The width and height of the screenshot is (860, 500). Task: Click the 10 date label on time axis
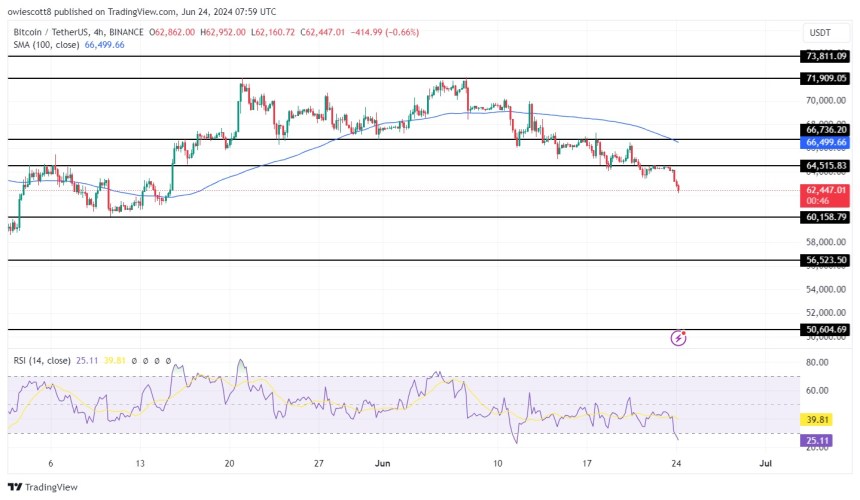click(x=497, y=464)
